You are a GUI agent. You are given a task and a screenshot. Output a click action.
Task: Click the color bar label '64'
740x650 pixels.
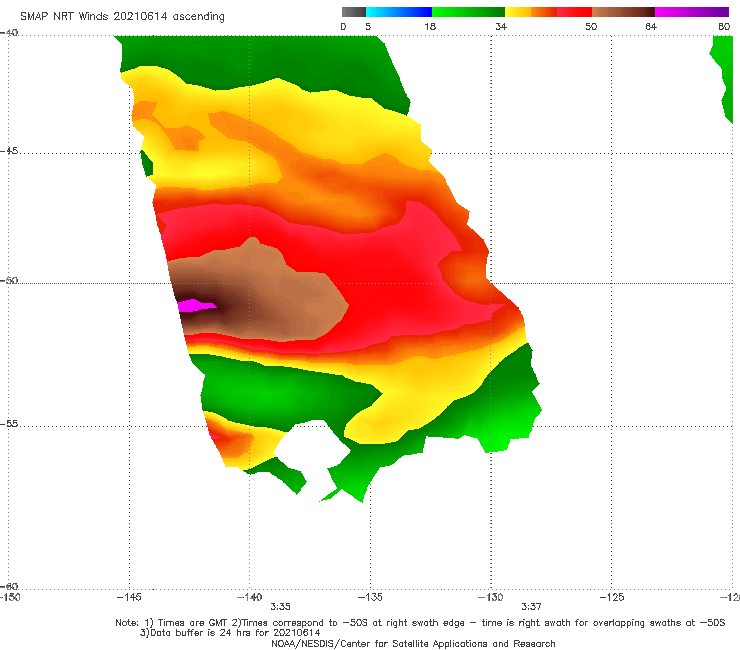pos(651,26)
